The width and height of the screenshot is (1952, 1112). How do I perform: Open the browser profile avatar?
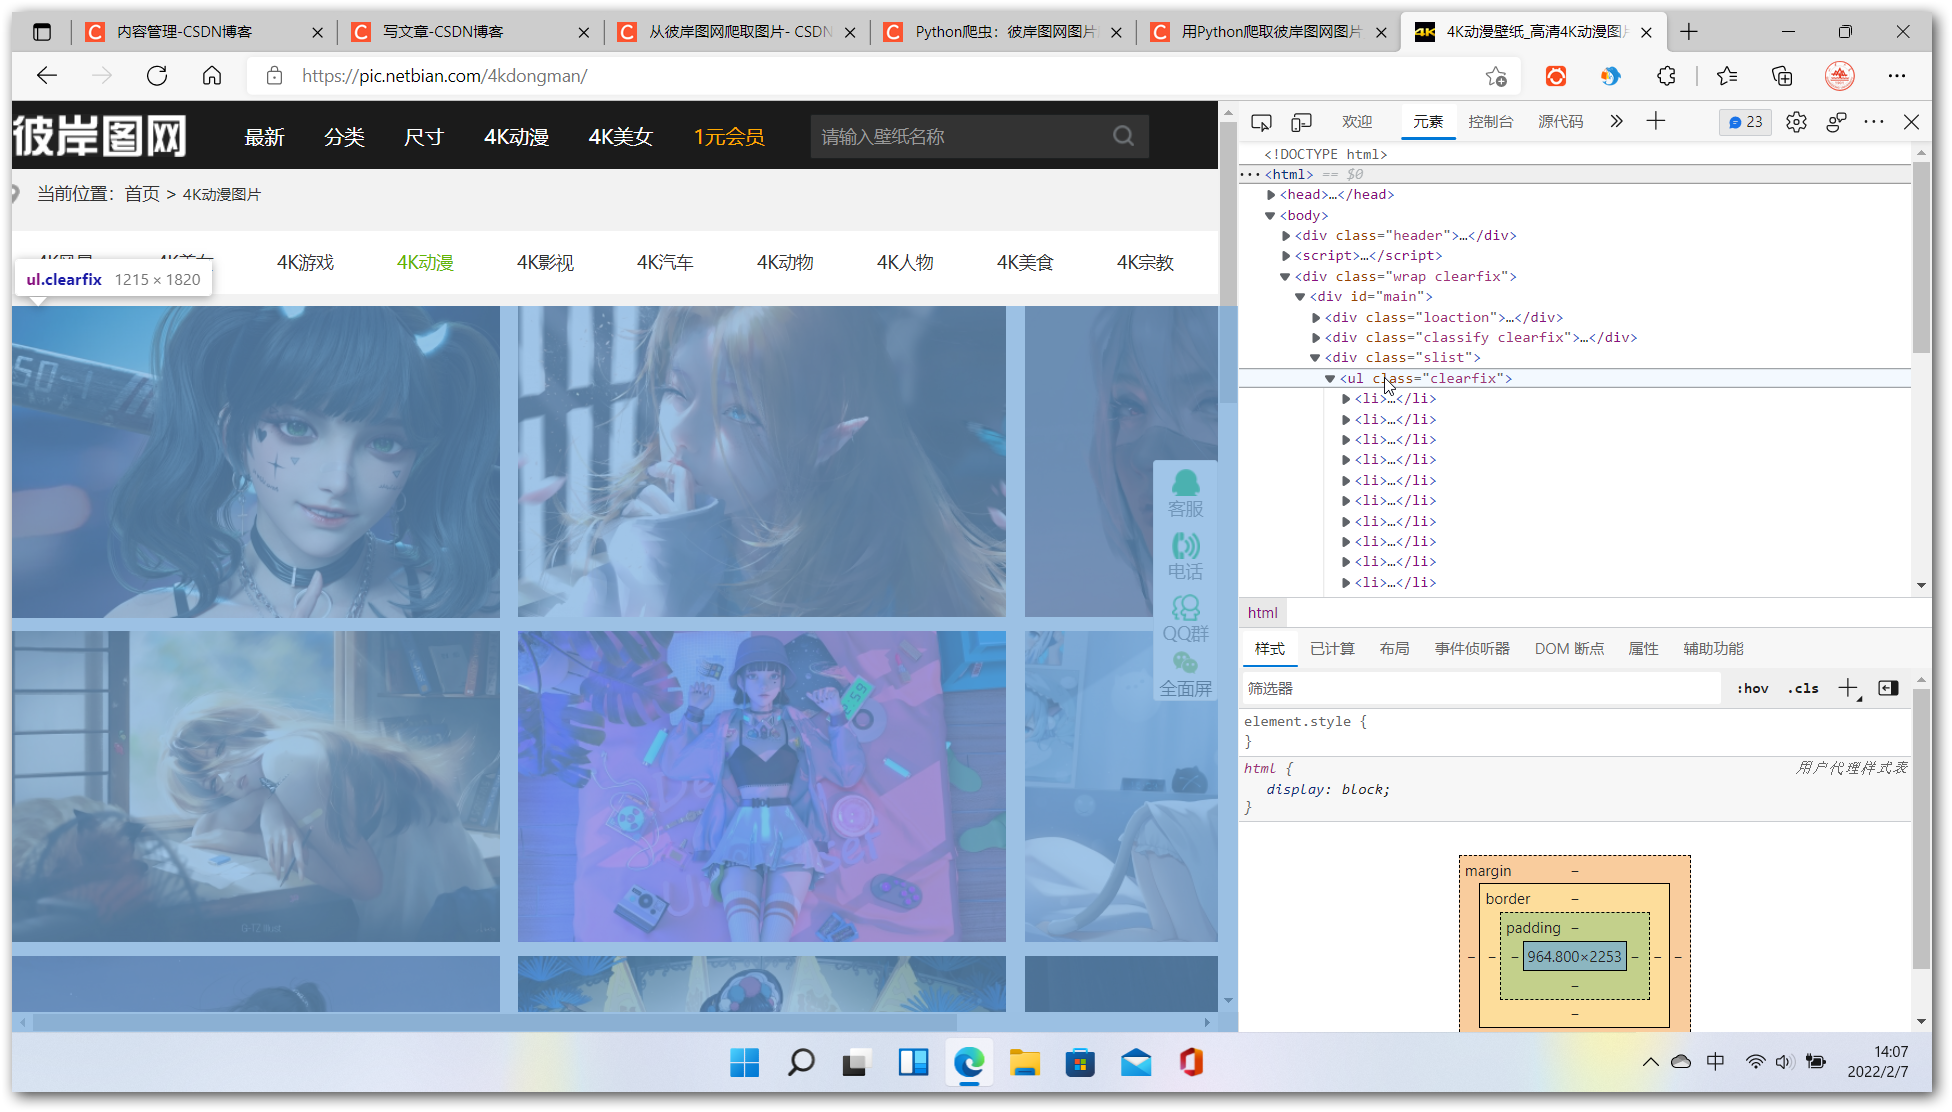1840,76
